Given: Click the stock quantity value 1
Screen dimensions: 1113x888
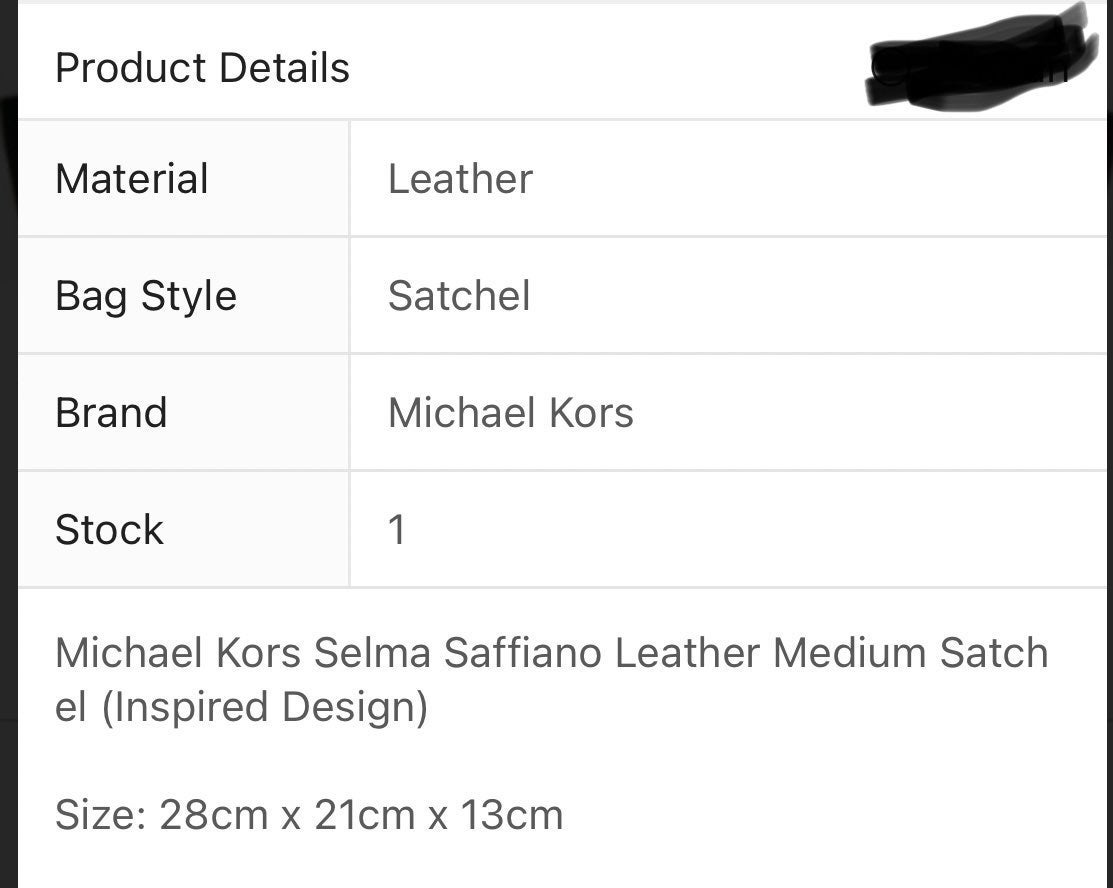Looking at the screenshot, I should coord(397,530).
